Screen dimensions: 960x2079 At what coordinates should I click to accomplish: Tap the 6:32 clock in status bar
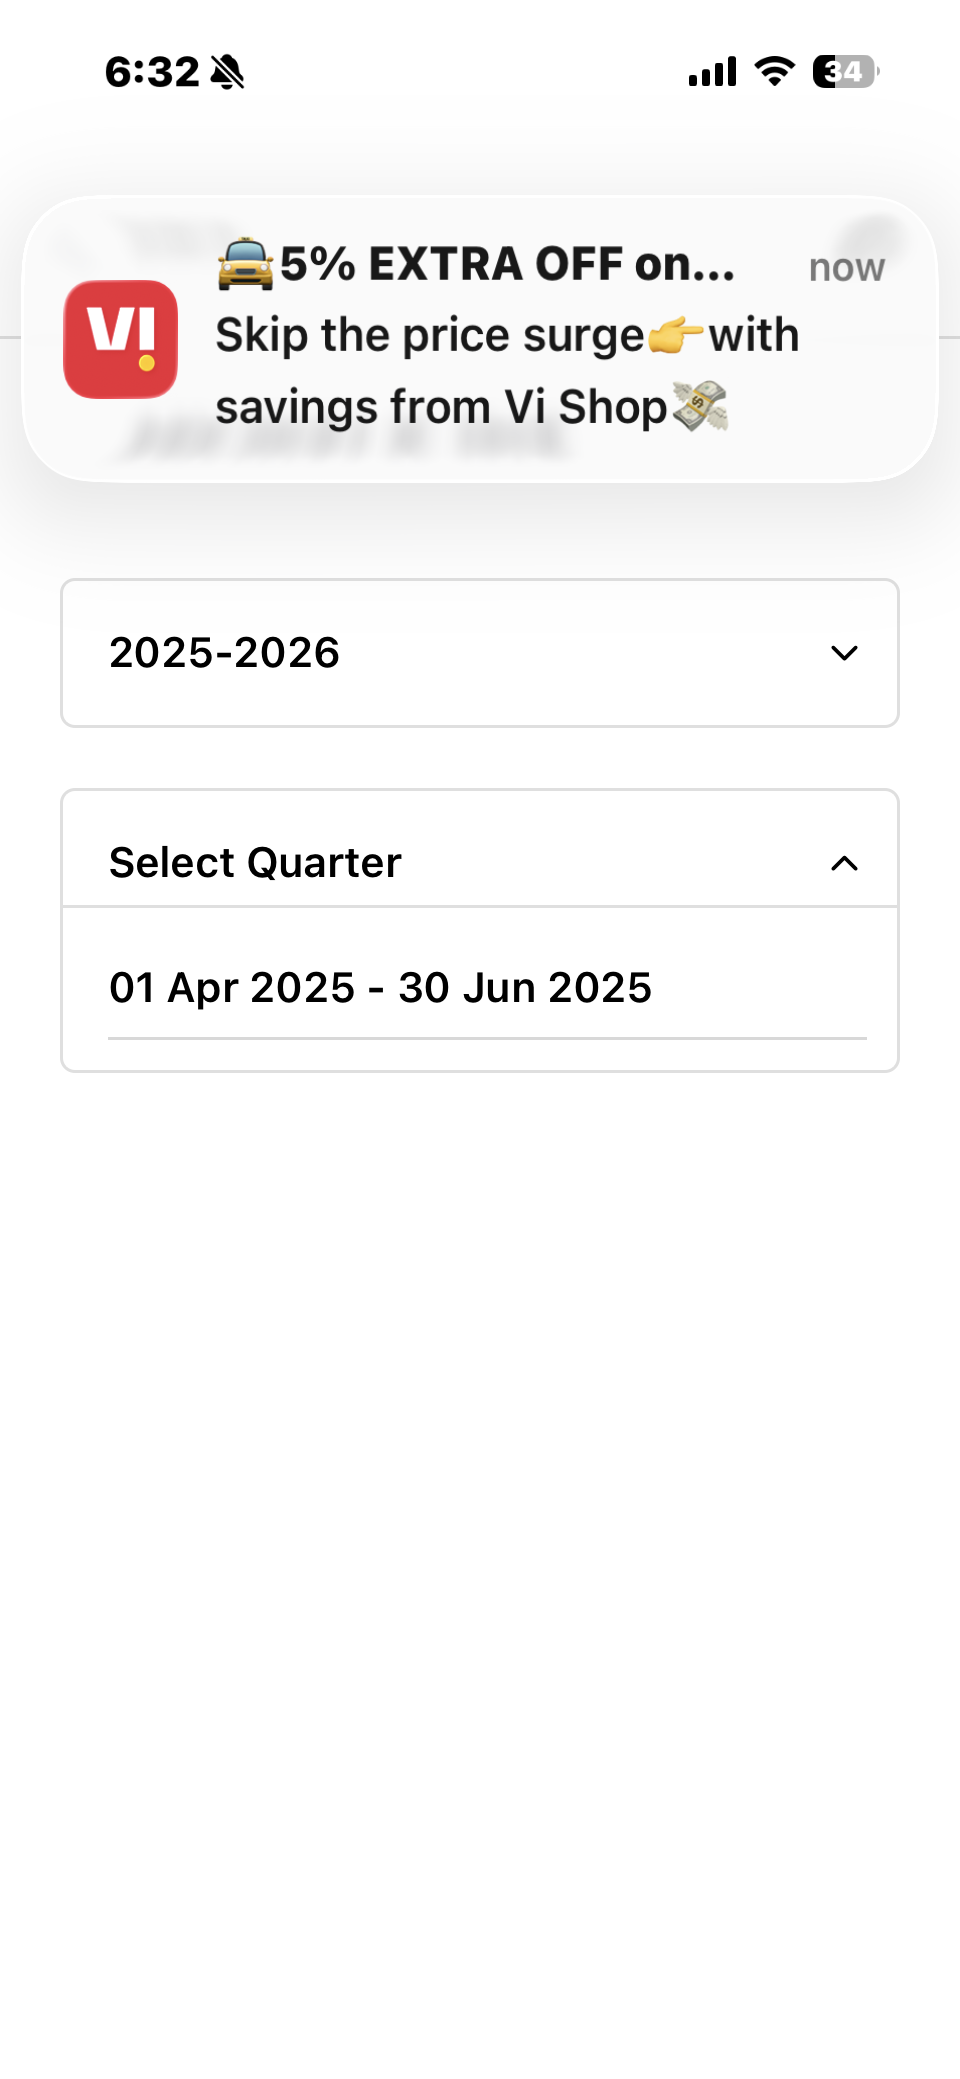click(152, 72)
